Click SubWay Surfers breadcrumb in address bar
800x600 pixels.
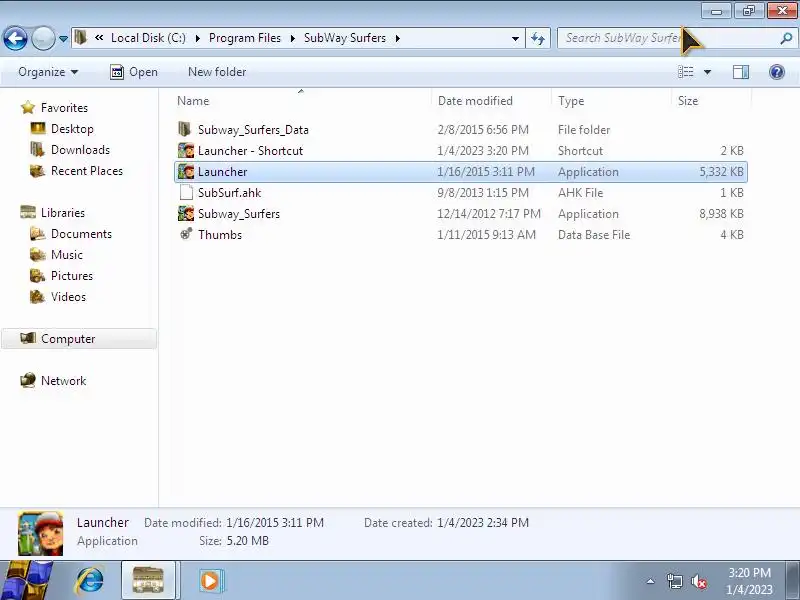[345, 38]
